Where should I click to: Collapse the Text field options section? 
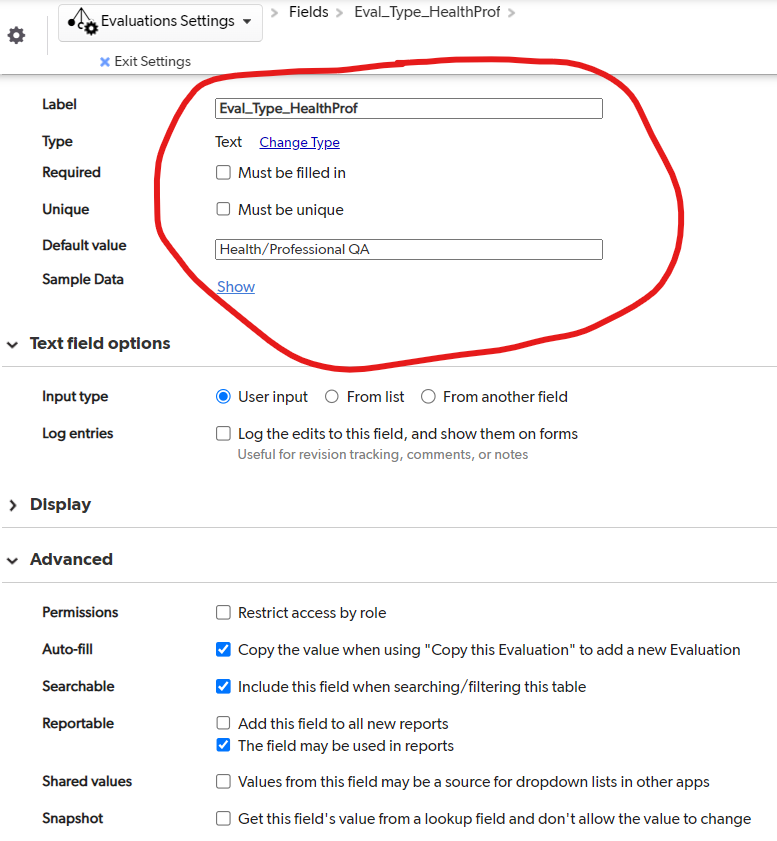click(x=12, y=344)
